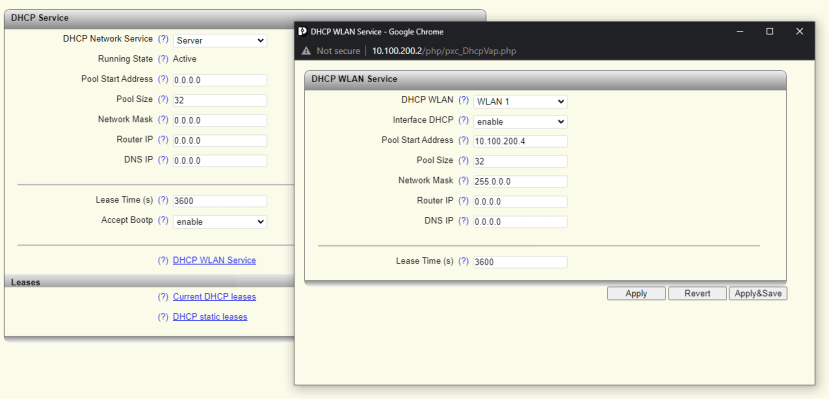The width and height of the screenshot is (829, 399).
Task: Open the DHCP Network Service Server dropdown
Action: tap(220, 41)
